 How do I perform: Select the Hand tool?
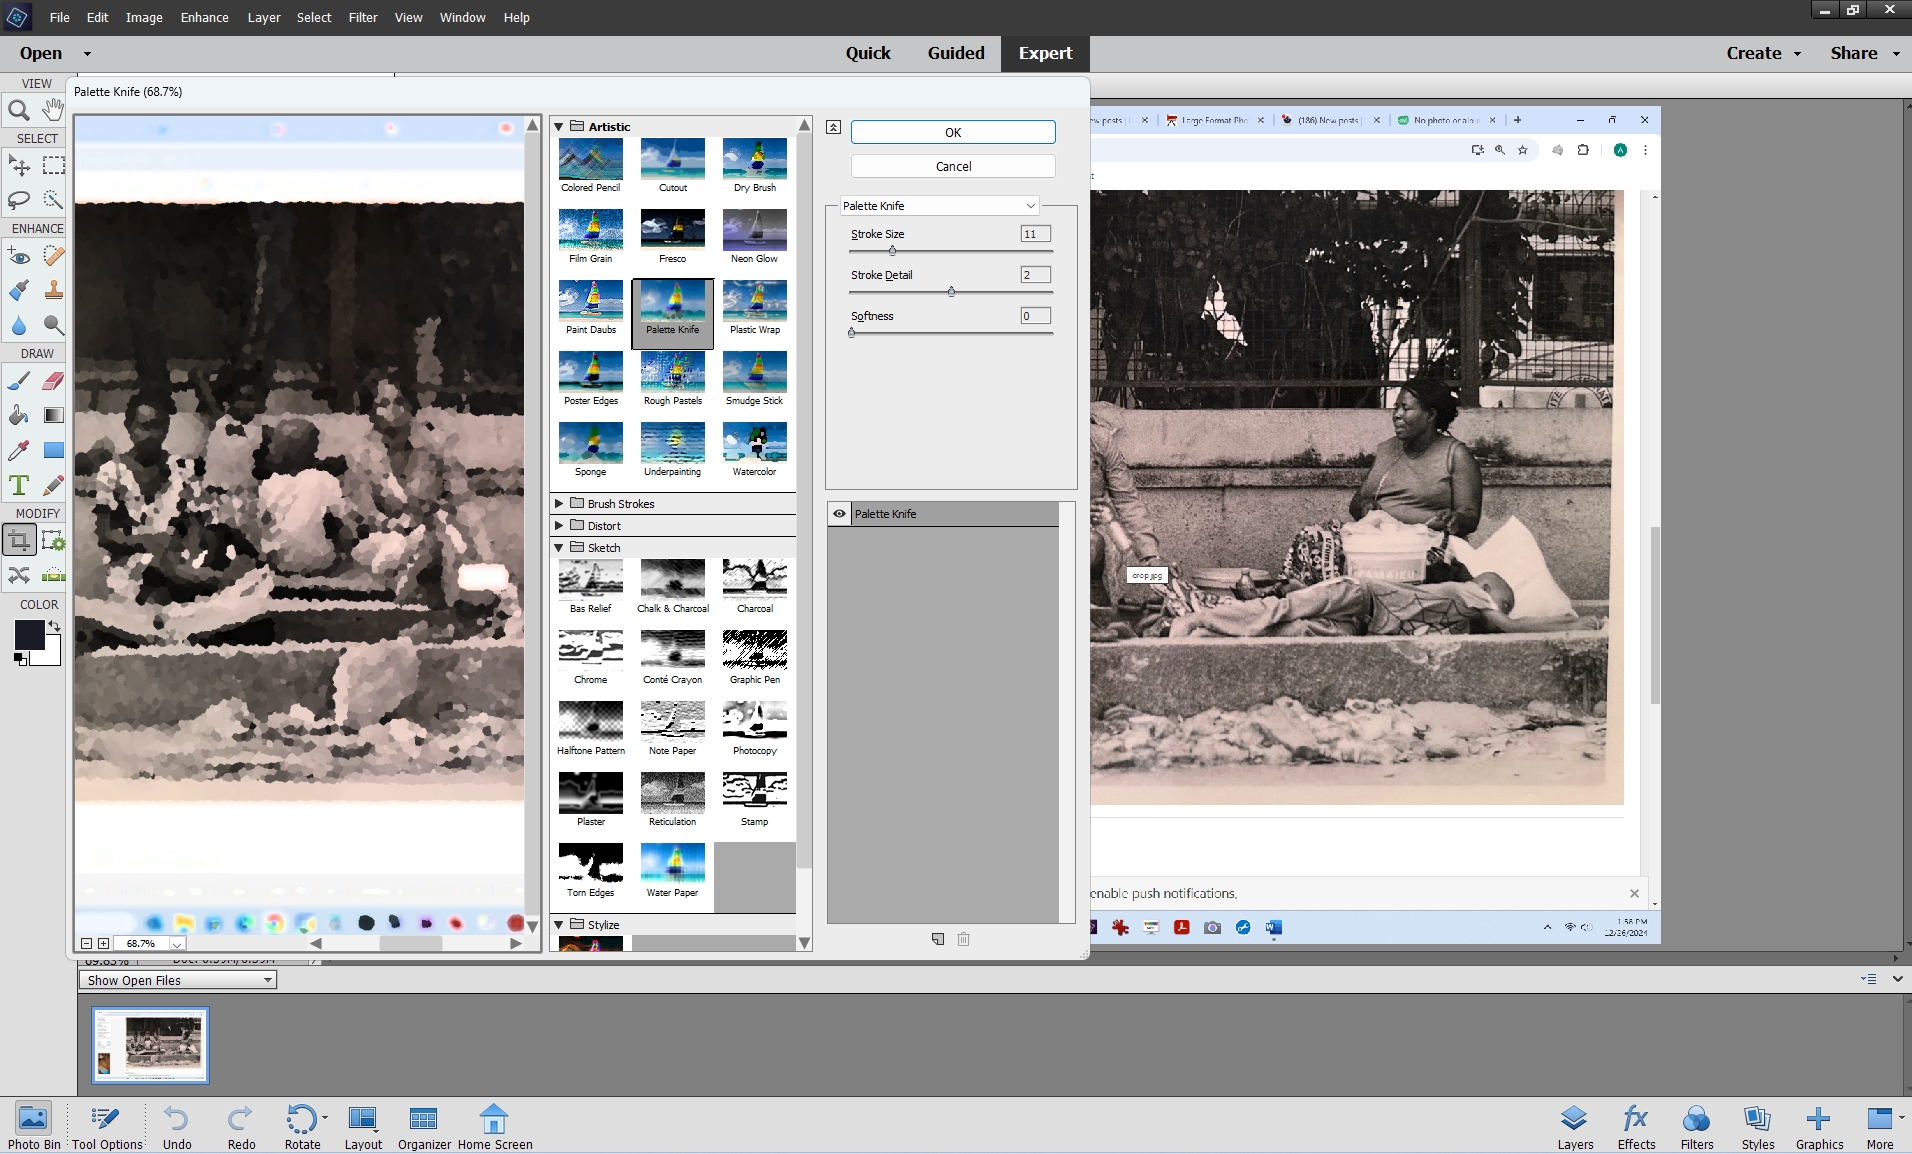[53, 110]
